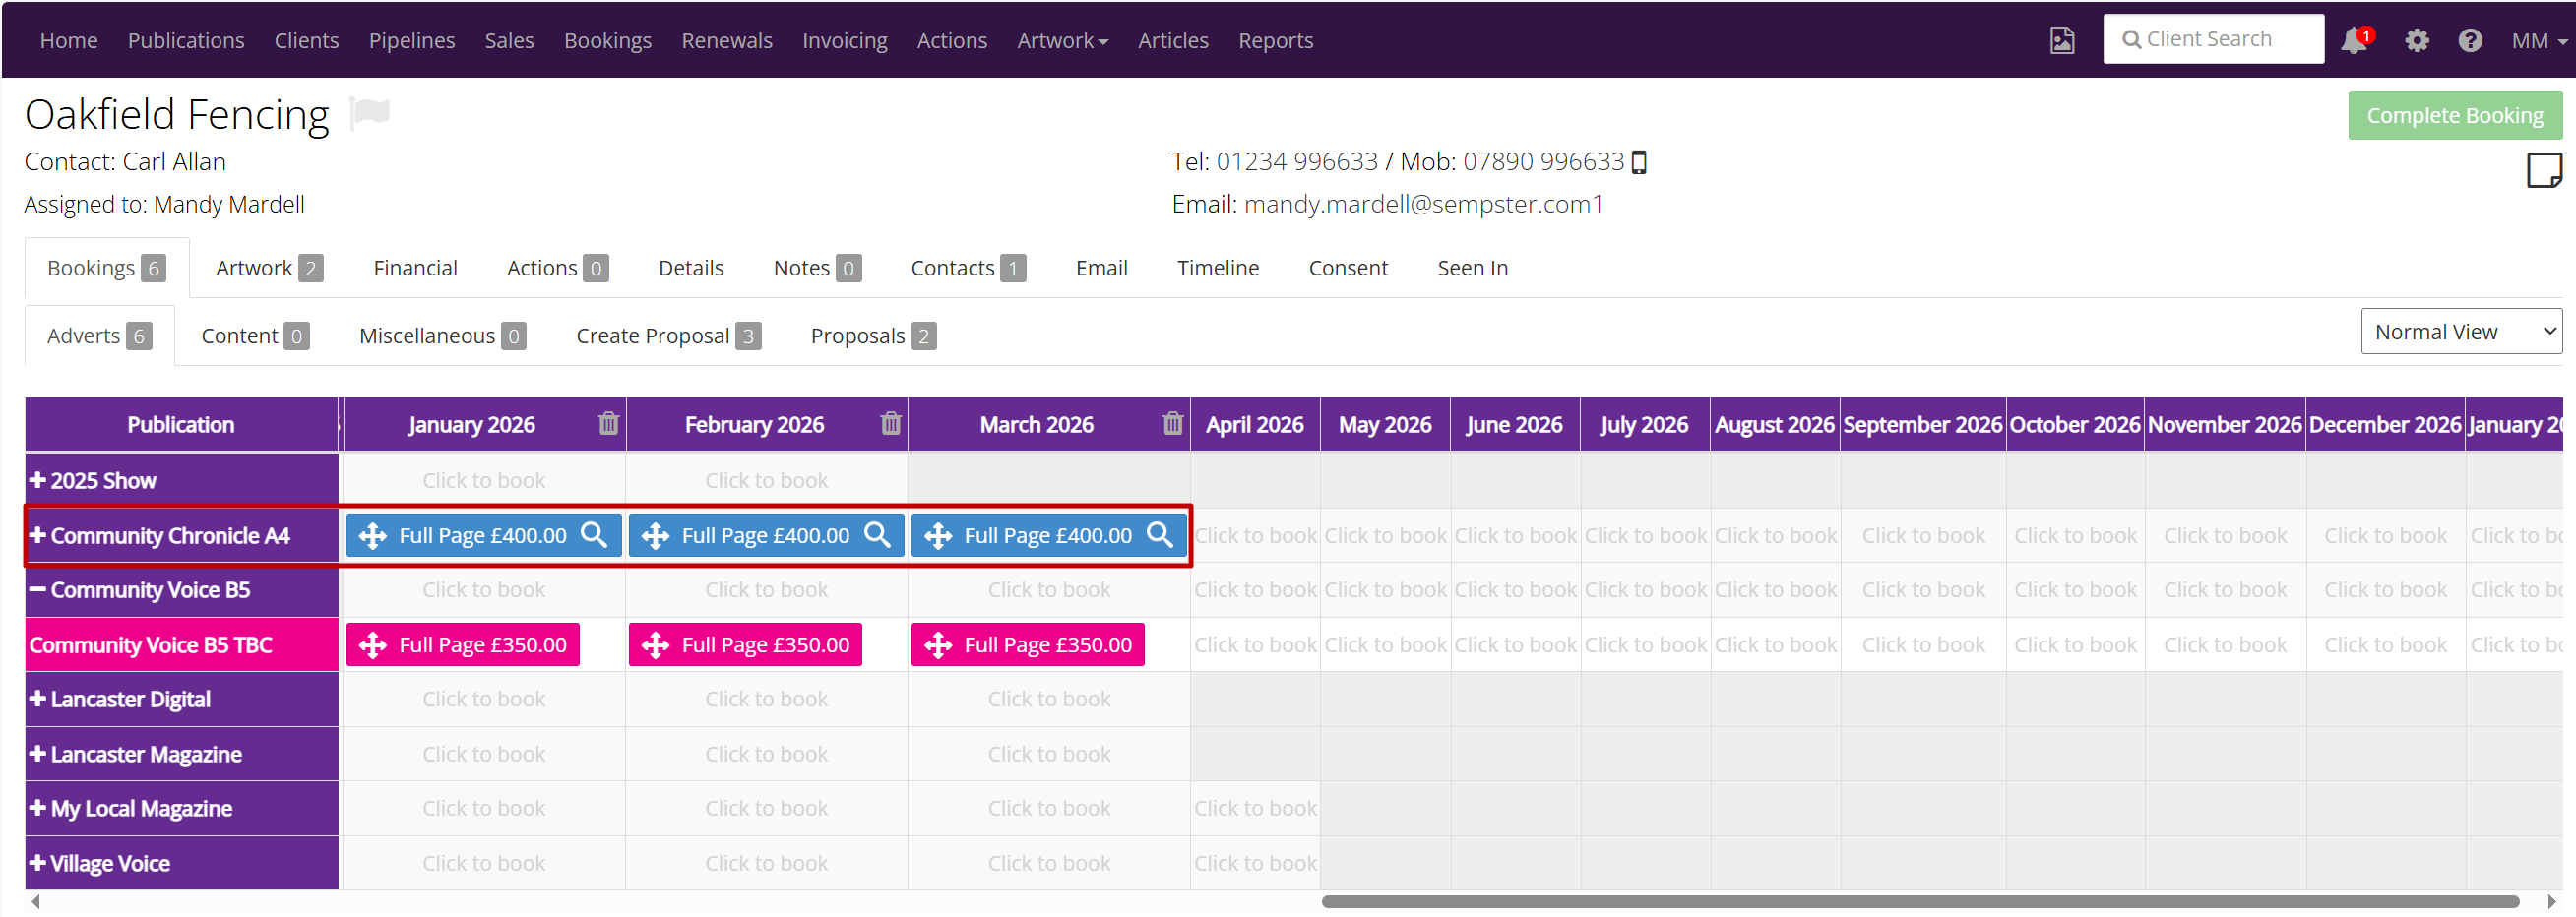Click move handle on February Full Page £350.00
2576x917 pixels.
[x=655, y=645]
